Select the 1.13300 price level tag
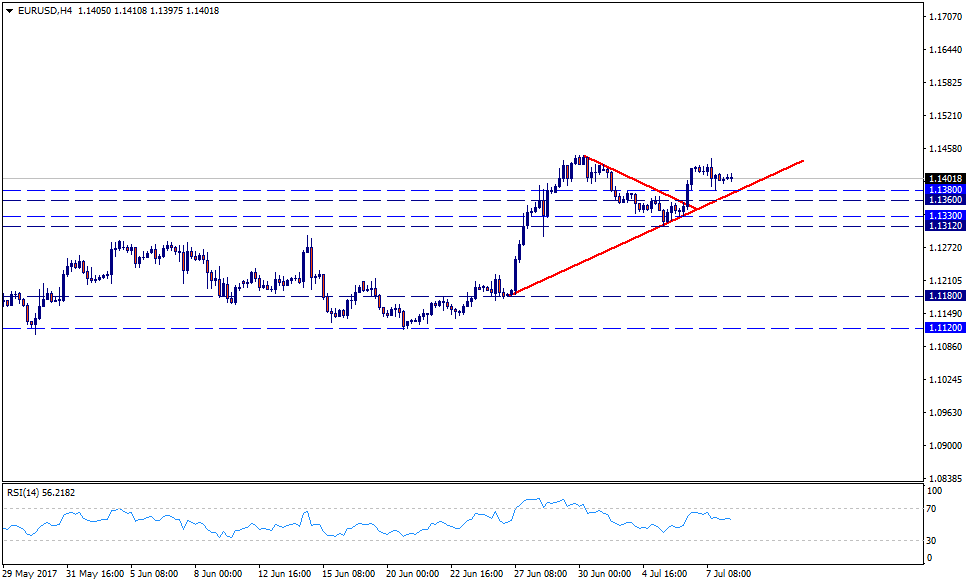 click(943, 216)
